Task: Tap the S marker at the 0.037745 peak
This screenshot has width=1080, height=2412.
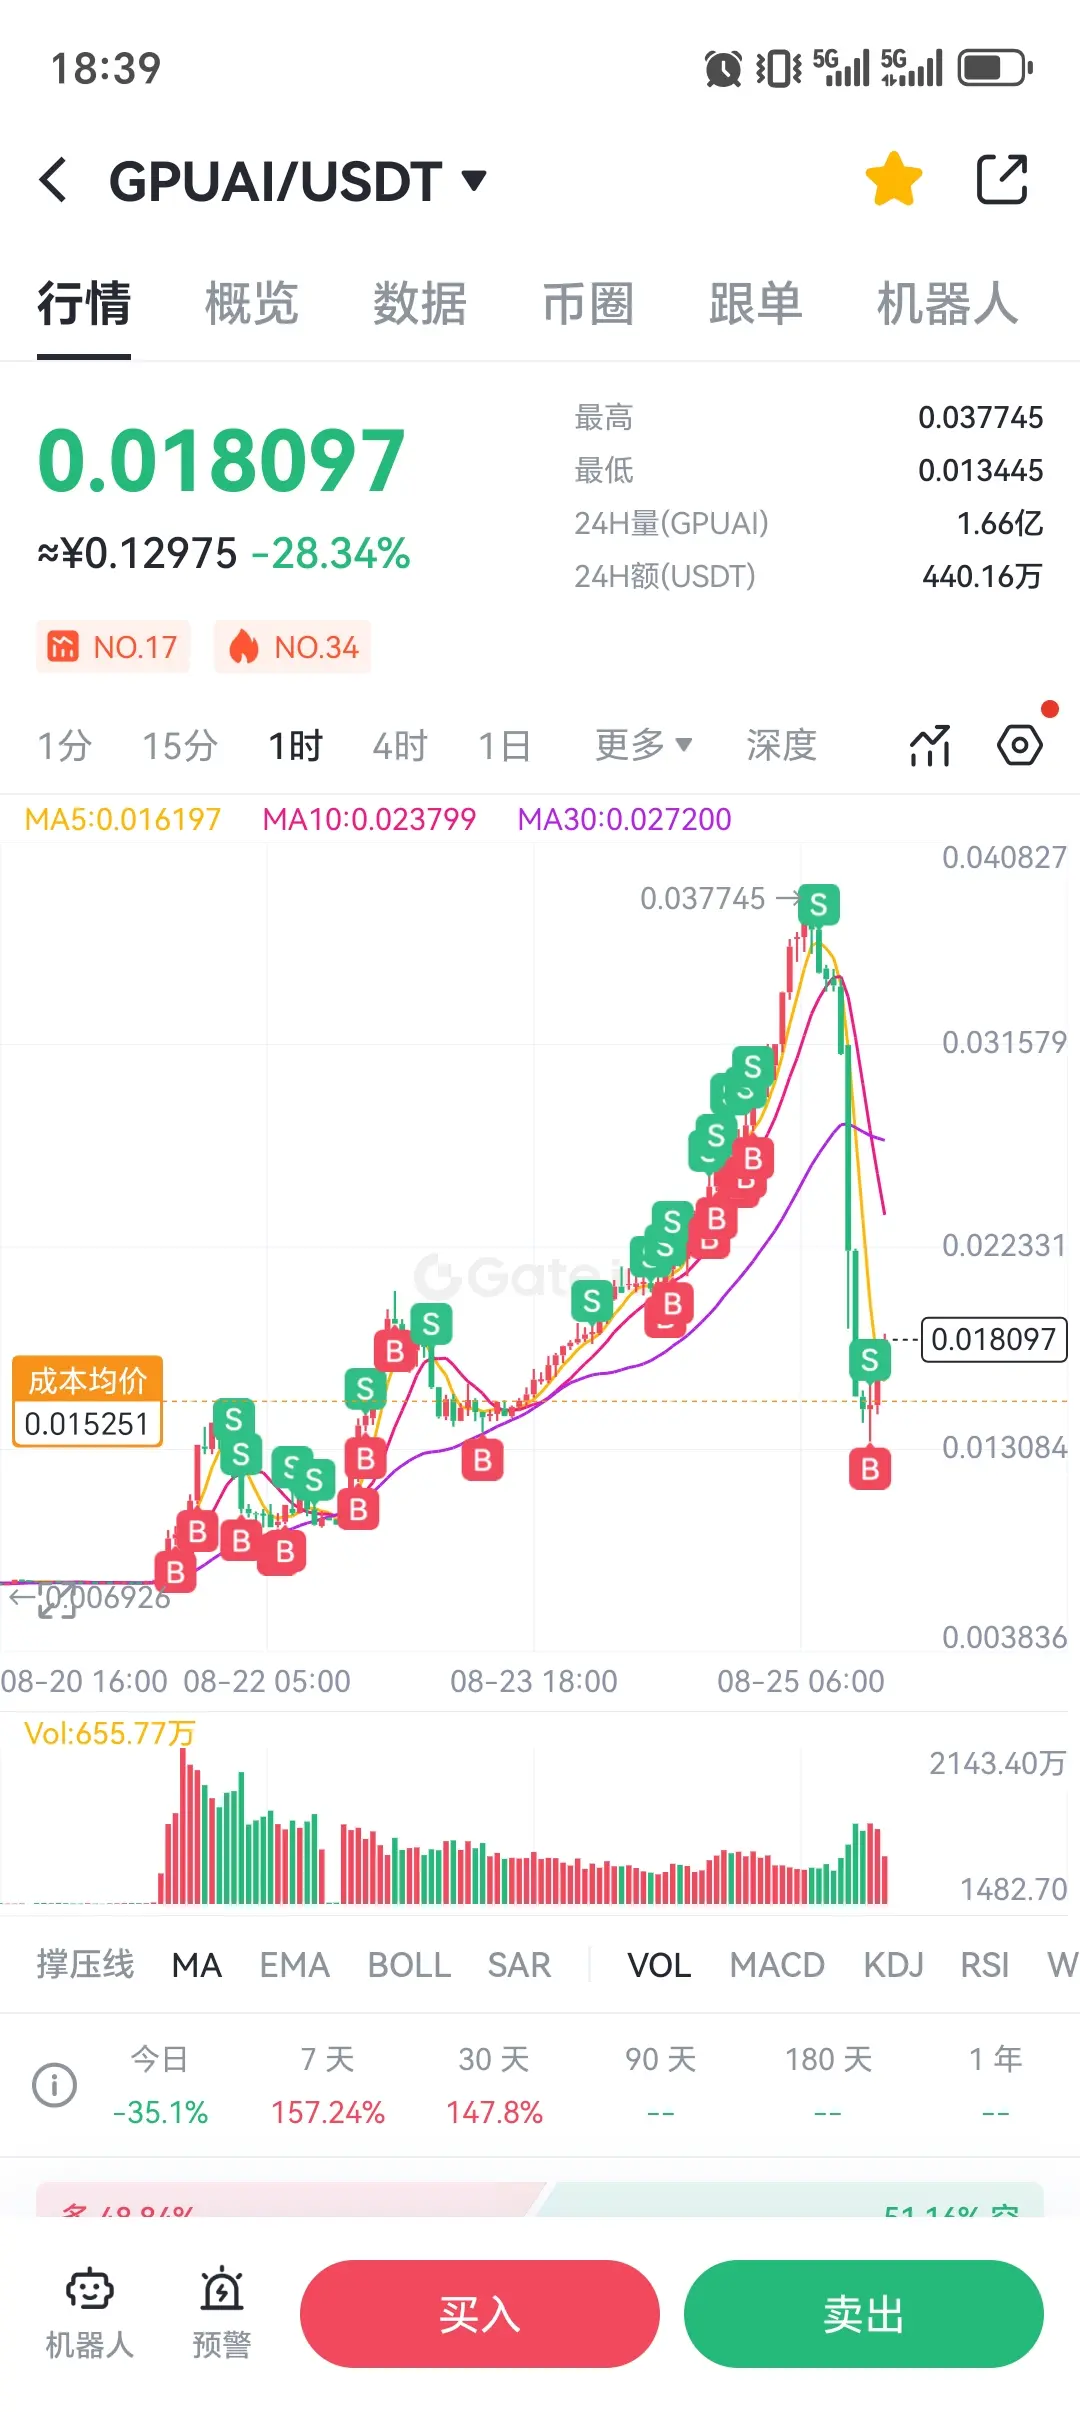Action: click(819, 905)
